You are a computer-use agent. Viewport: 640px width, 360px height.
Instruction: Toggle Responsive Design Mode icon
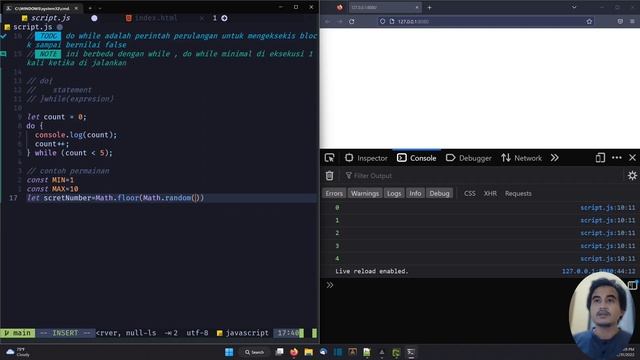point(600,158)
